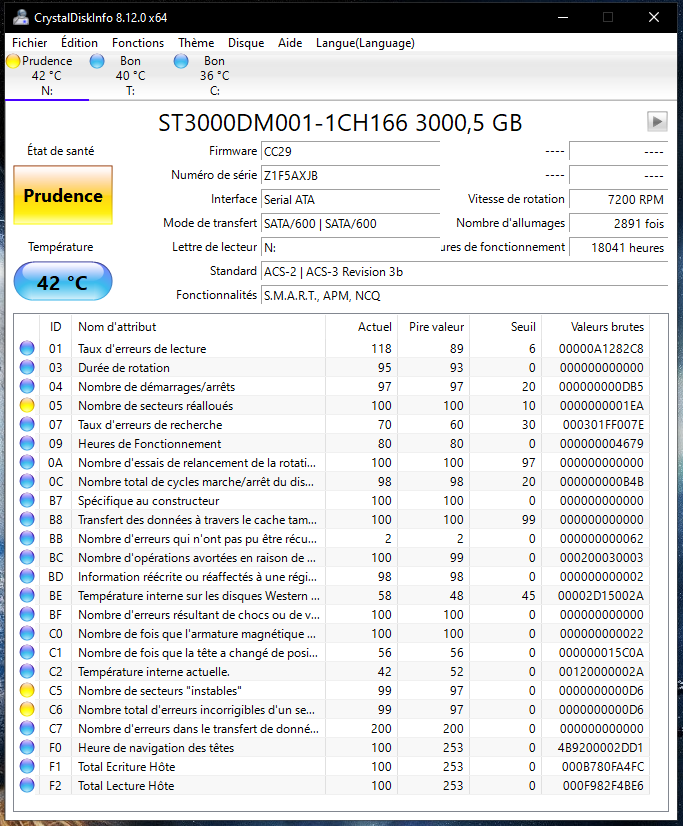Click yellow status icon for Nombre de secteurs réalloués
This screenshot has width=683, height=826.
tap(27, 406)
